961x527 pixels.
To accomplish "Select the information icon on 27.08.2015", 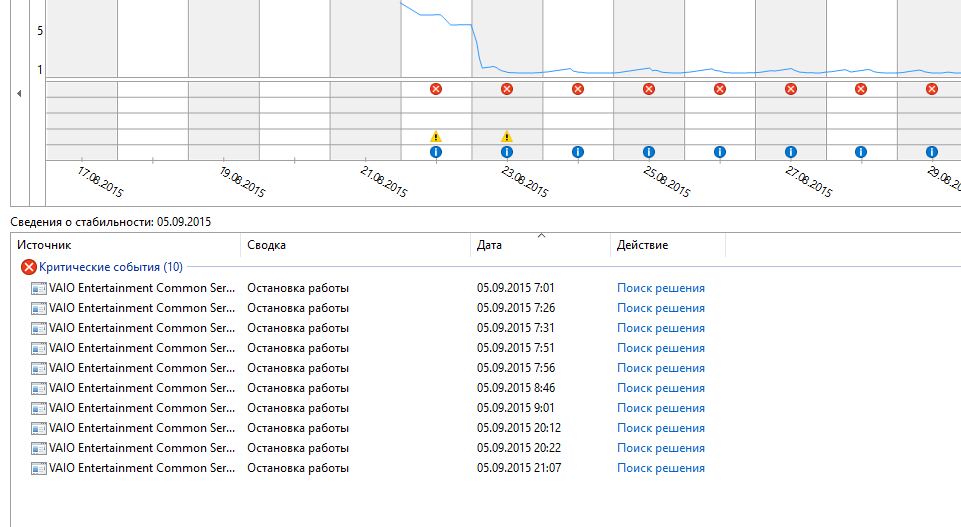I will pos(790,152).
